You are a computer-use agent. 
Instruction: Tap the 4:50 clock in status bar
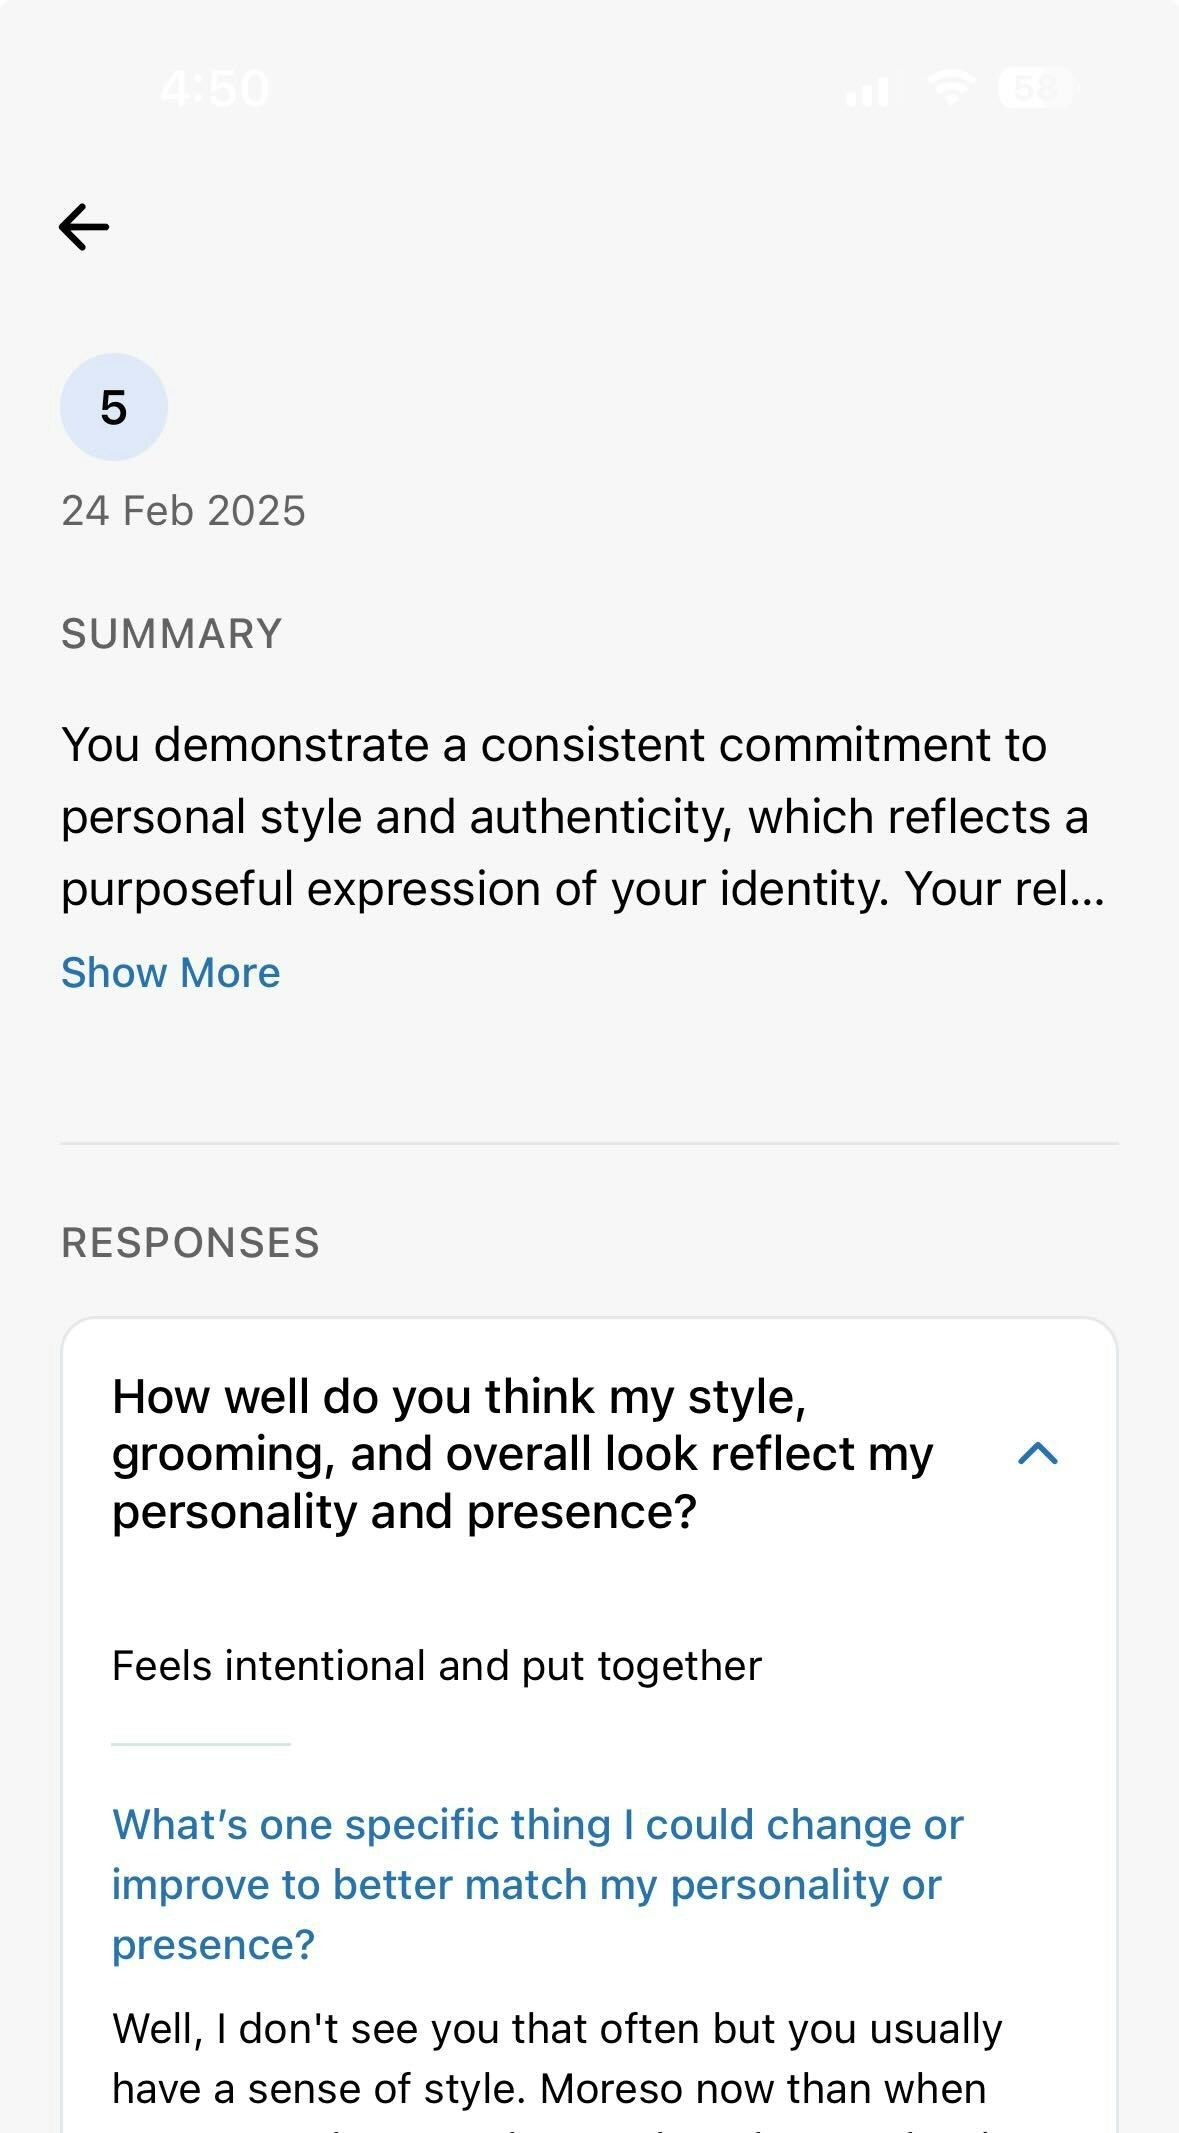(214, 89)
